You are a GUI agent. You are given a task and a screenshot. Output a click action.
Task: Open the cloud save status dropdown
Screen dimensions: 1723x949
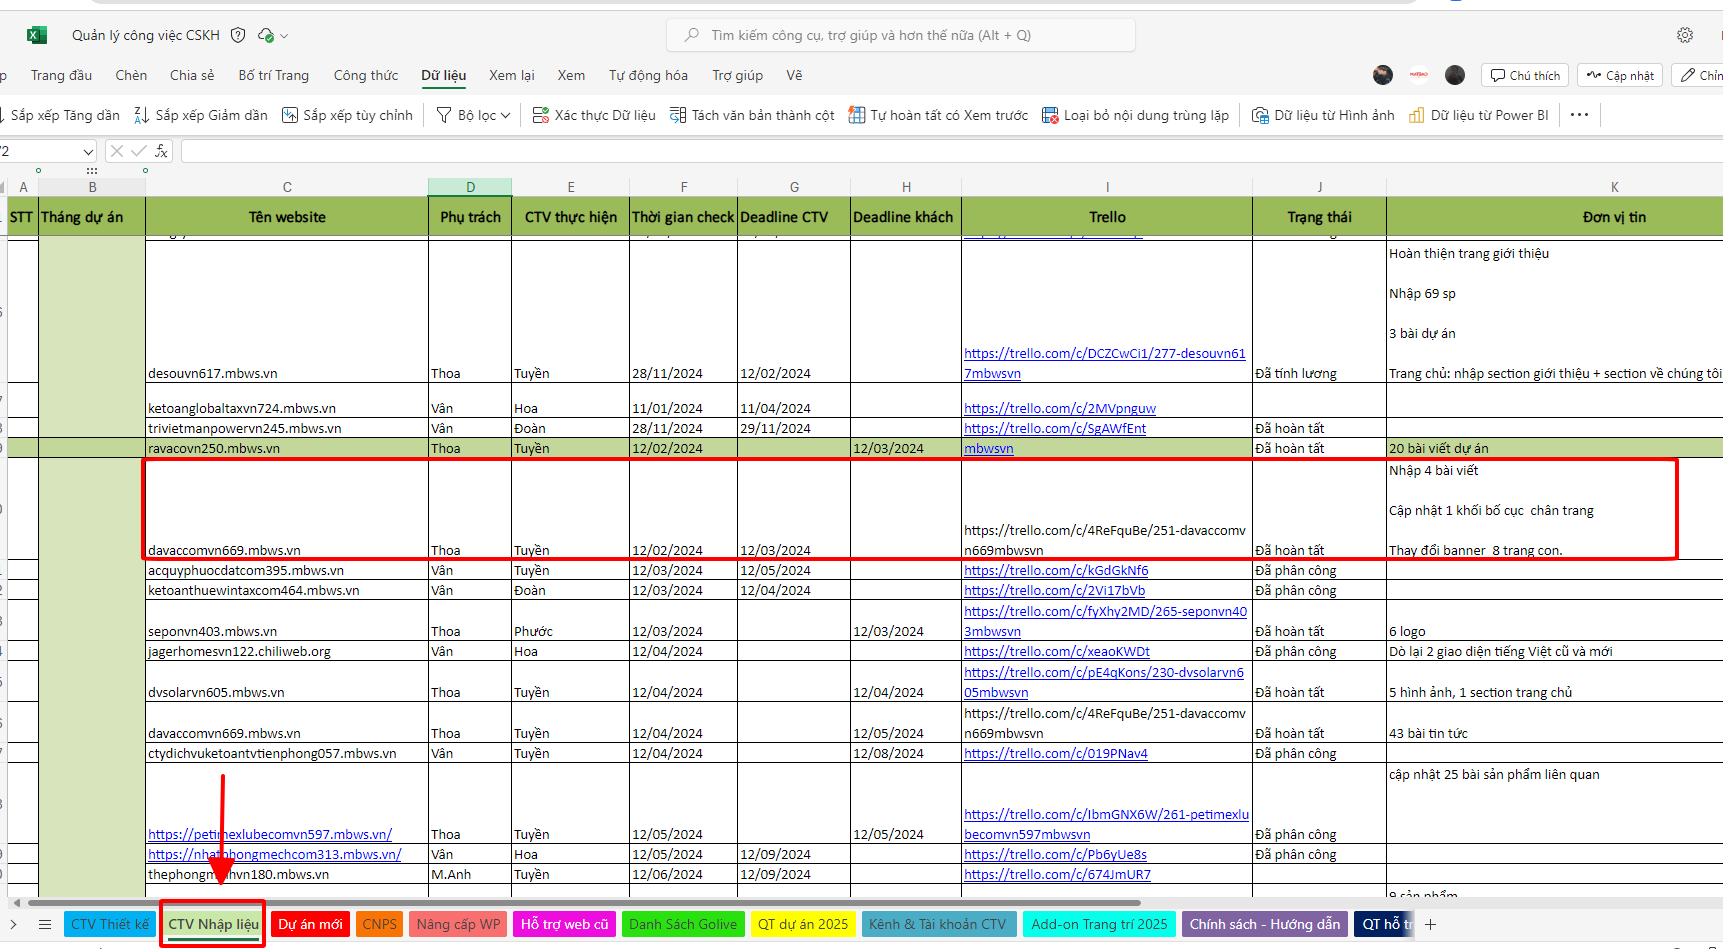(x=273, y=35)
